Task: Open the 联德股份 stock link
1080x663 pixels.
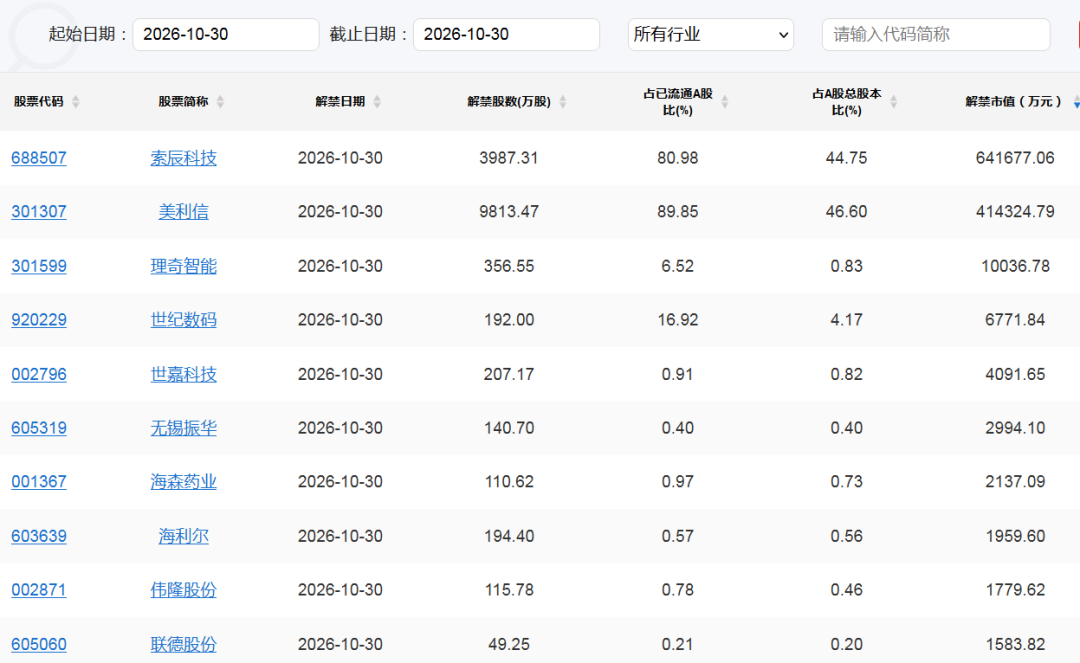Action: [184, 644]
